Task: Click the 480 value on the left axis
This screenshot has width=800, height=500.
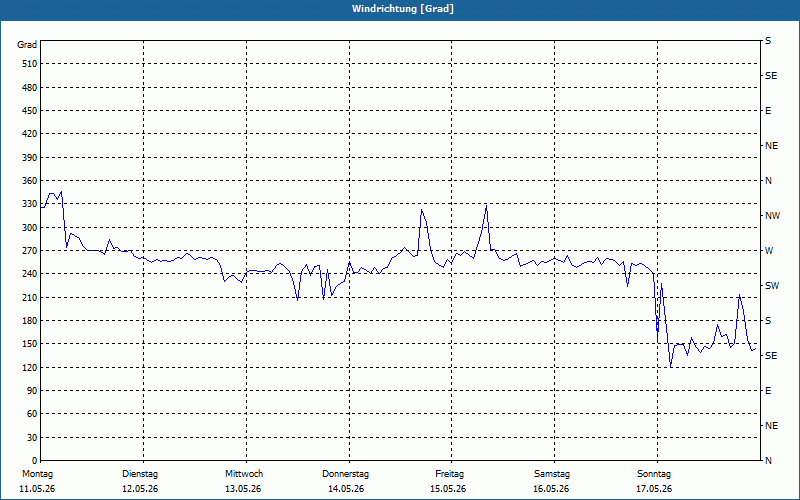Action: coord(30,88)
